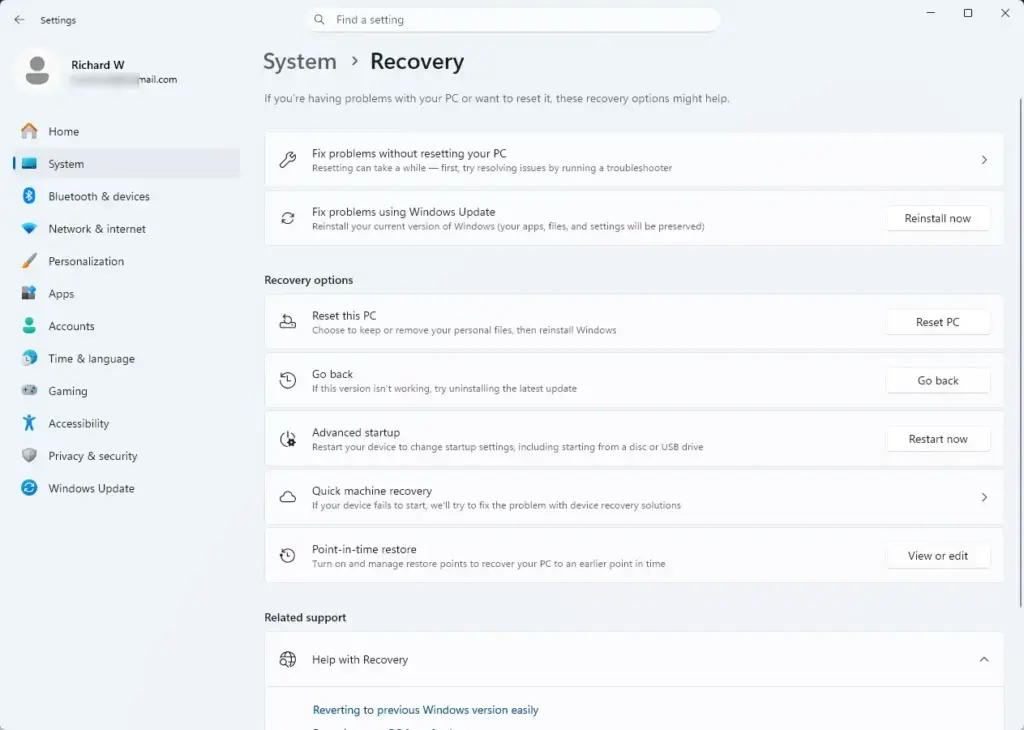The height and width of the screenshot is (730, 1024).
Task: Click the Bluetooth icon in sidebar
Action: (x=29, y=196)
